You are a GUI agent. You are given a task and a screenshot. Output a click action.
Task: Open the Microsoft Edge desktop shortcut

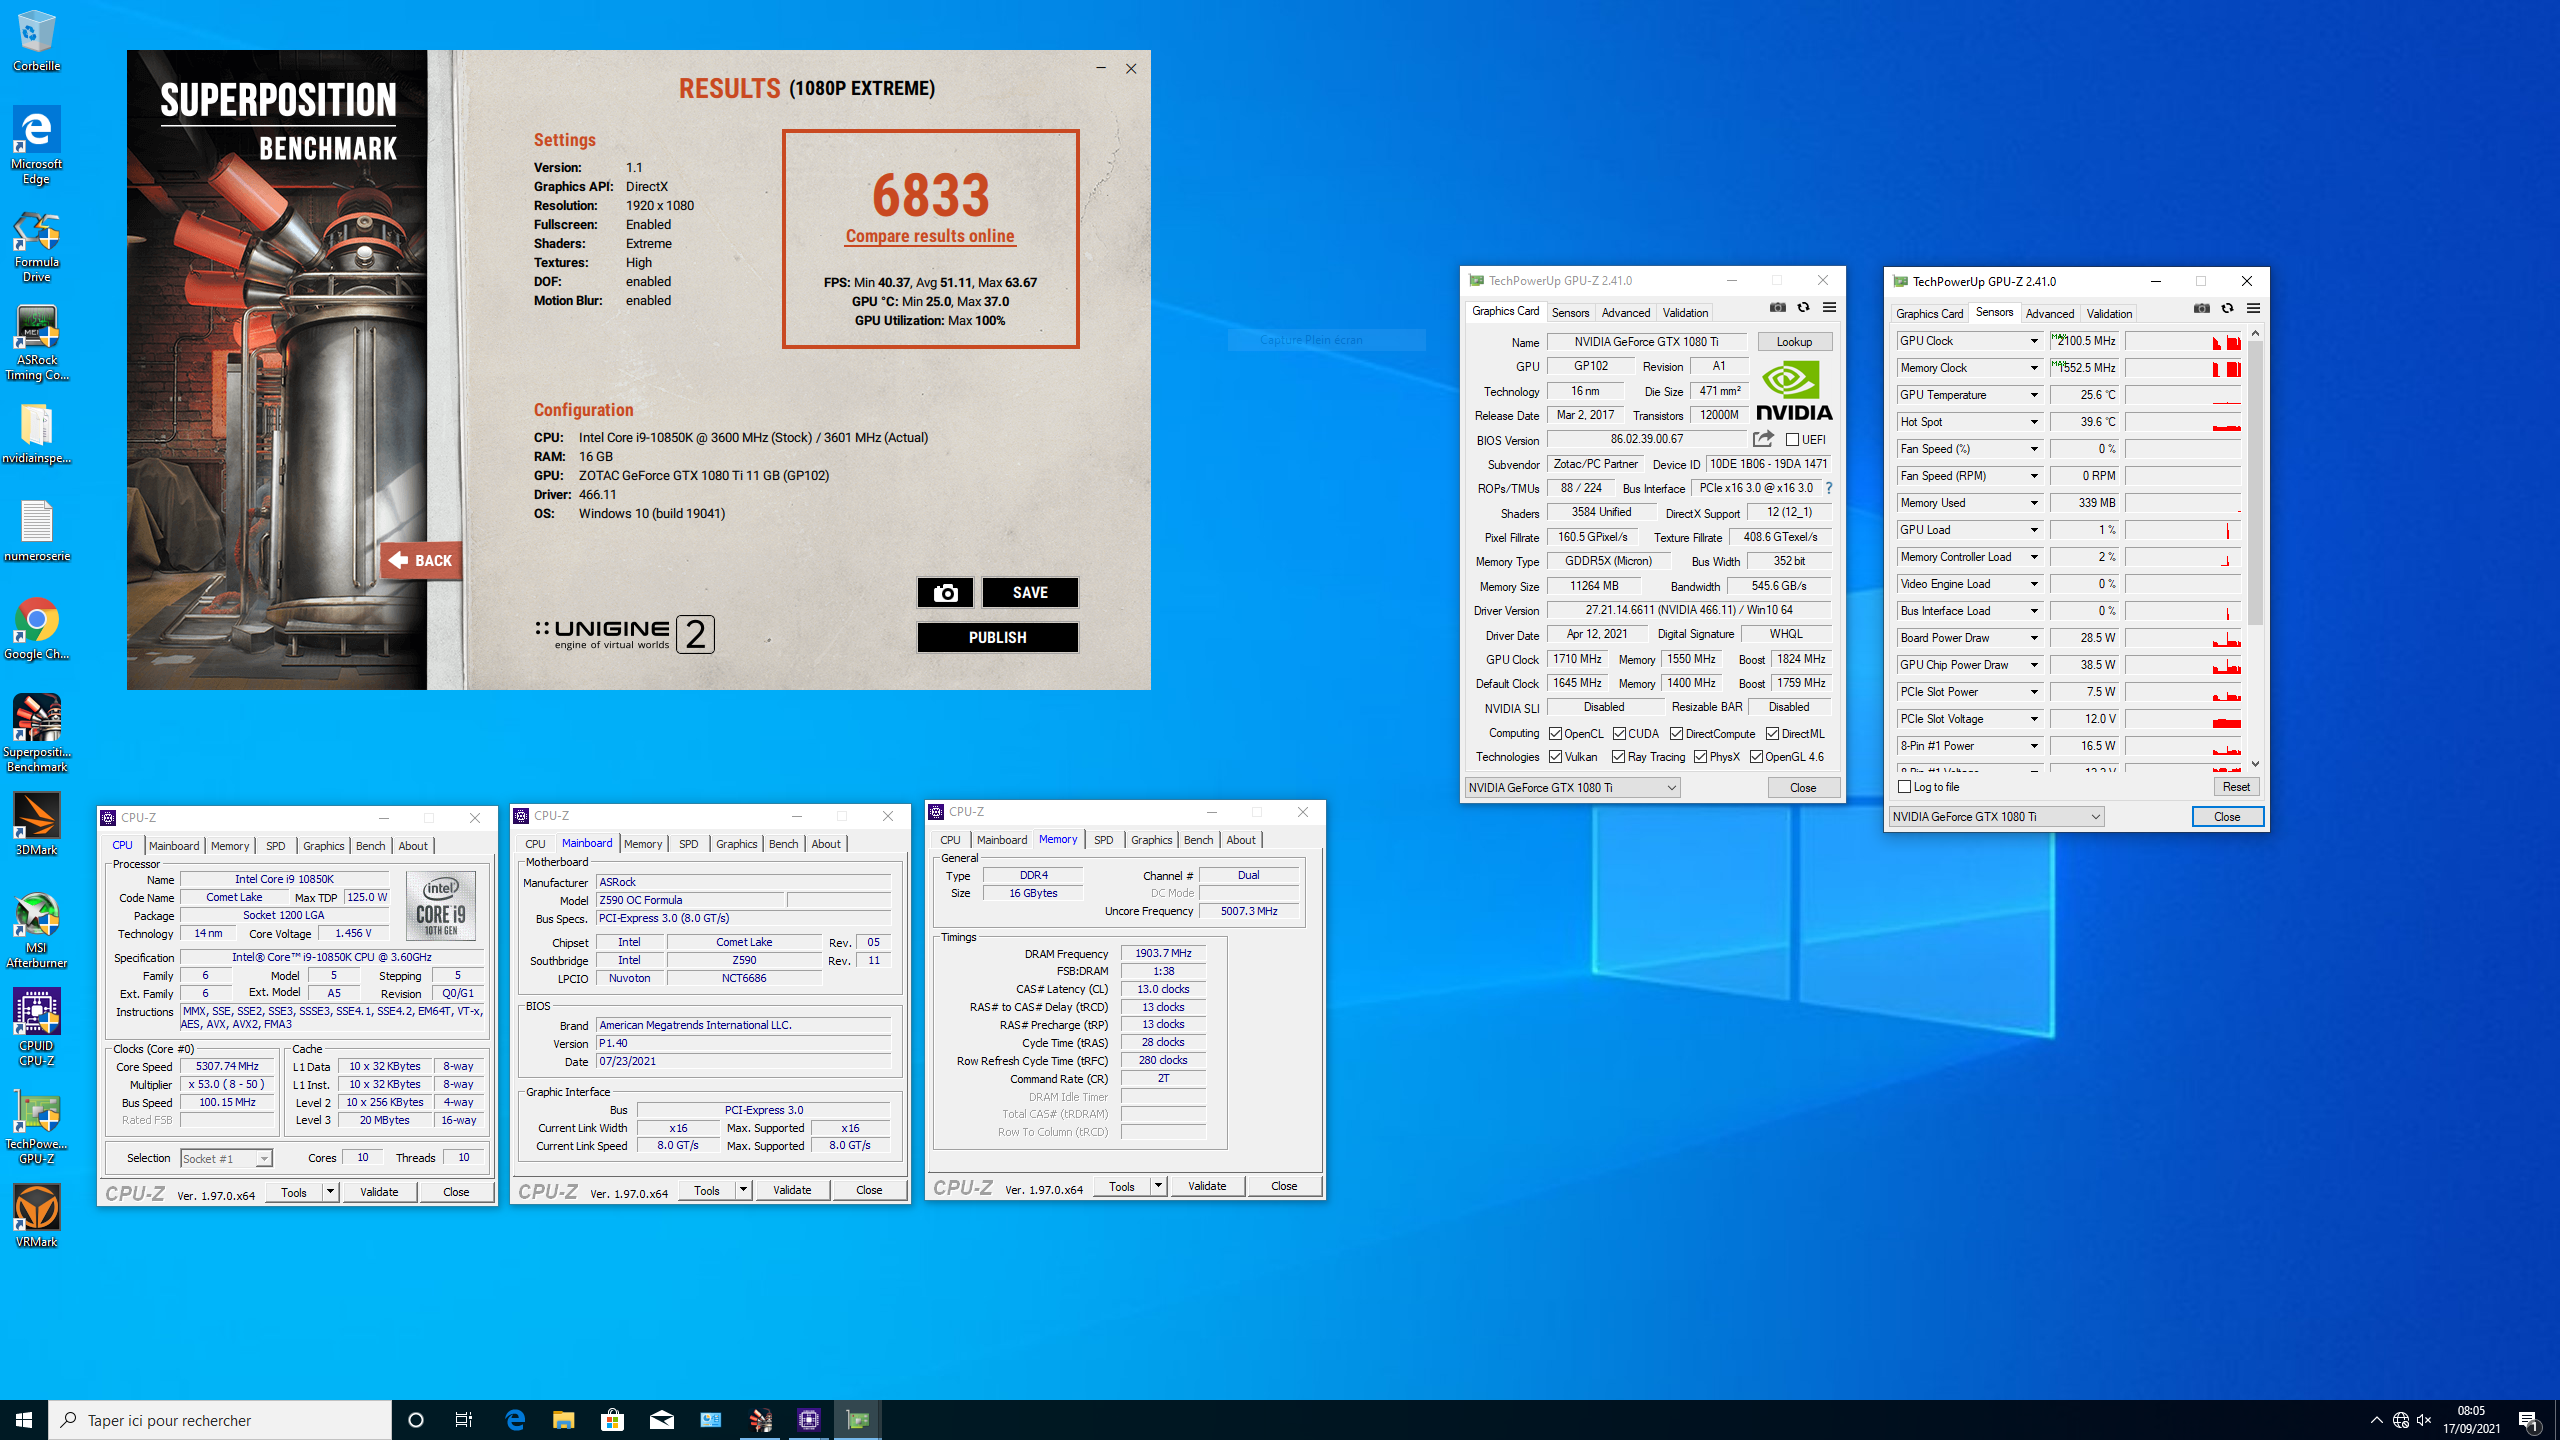36,146
